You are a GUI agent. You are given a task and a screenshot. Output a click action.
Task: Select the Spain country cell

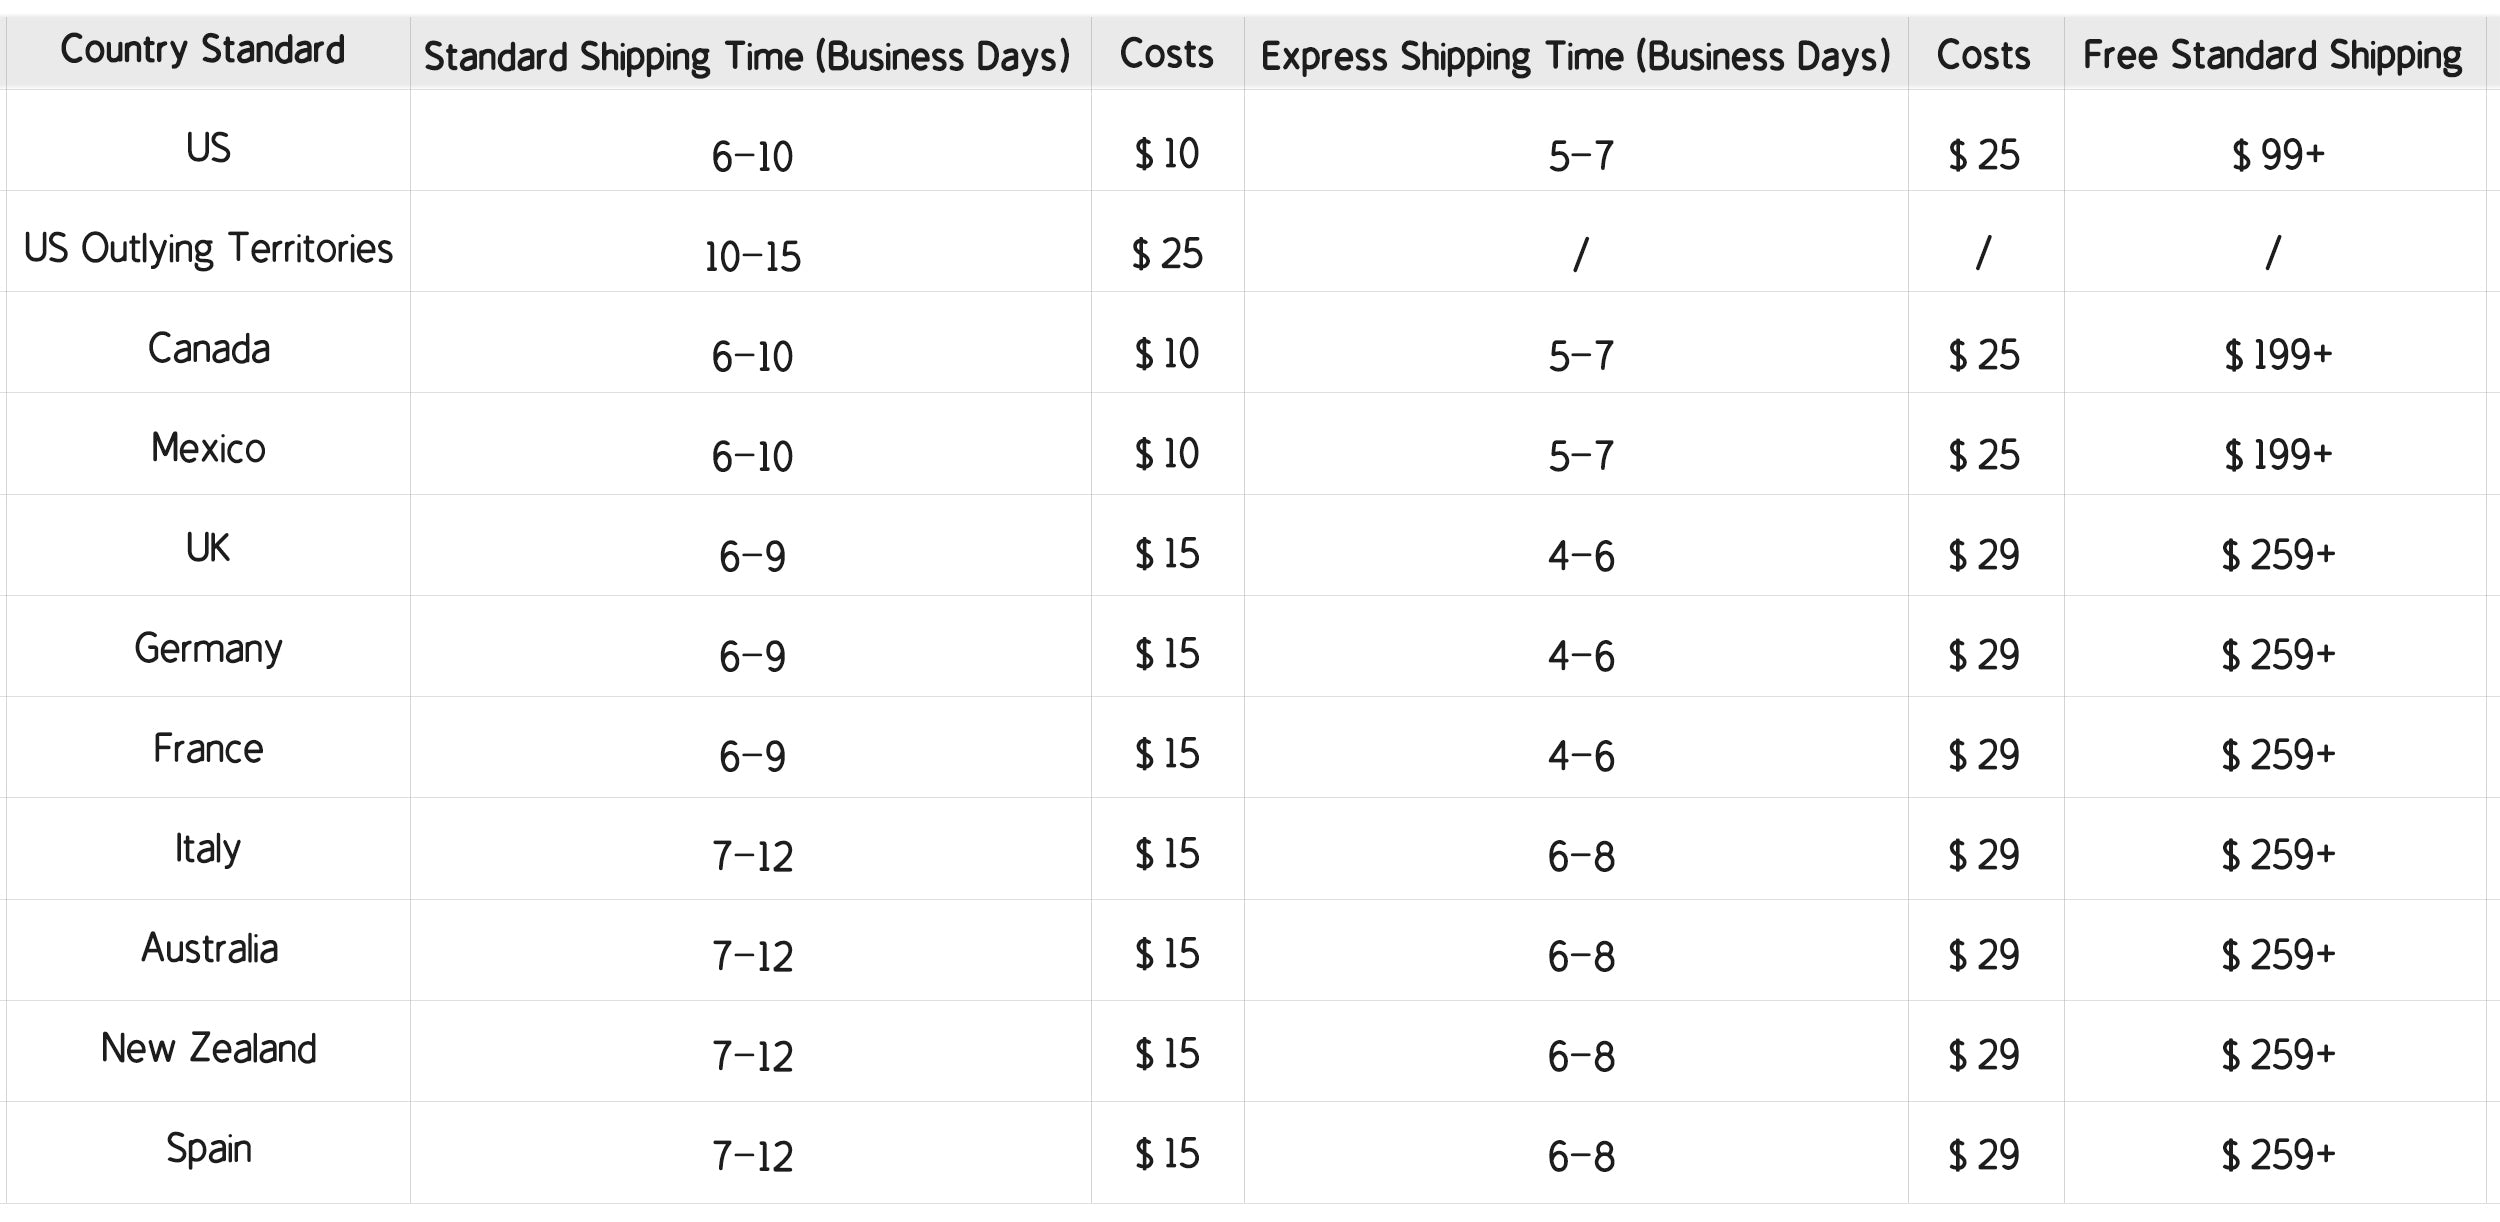coord(208,1149)
